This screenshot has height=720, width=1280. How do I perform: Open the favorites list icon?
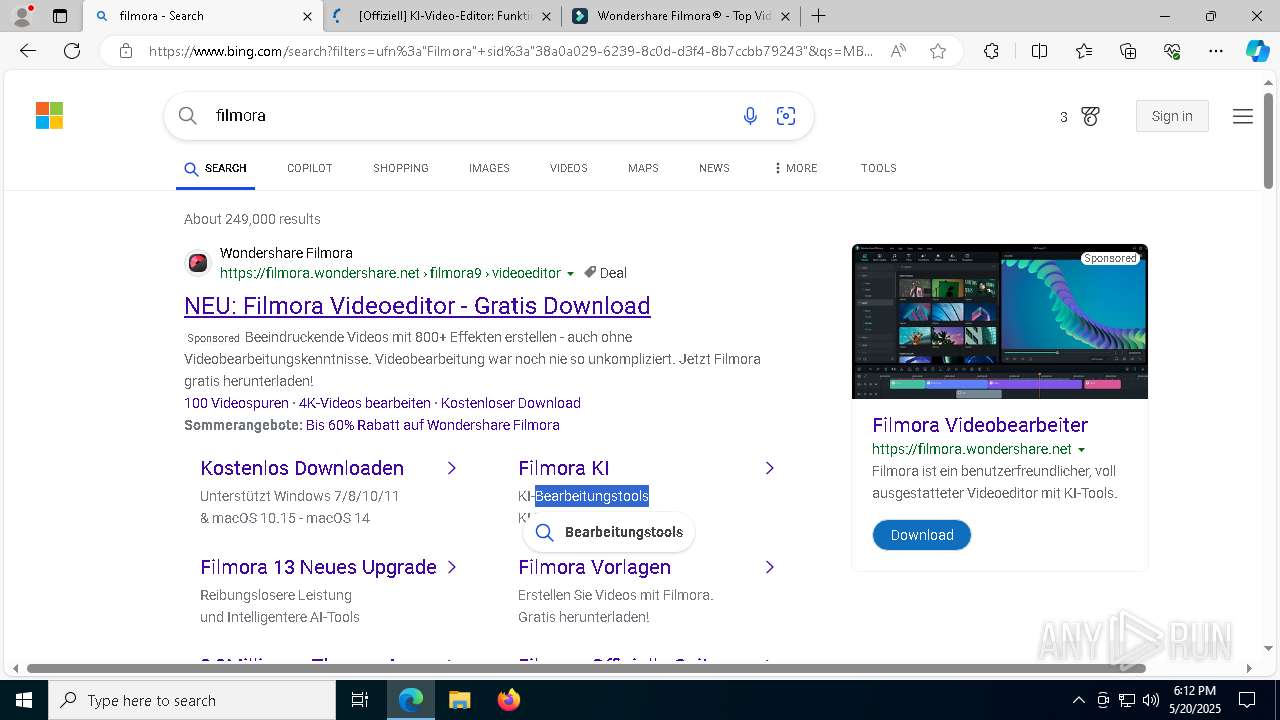[x=1084, y=51]
